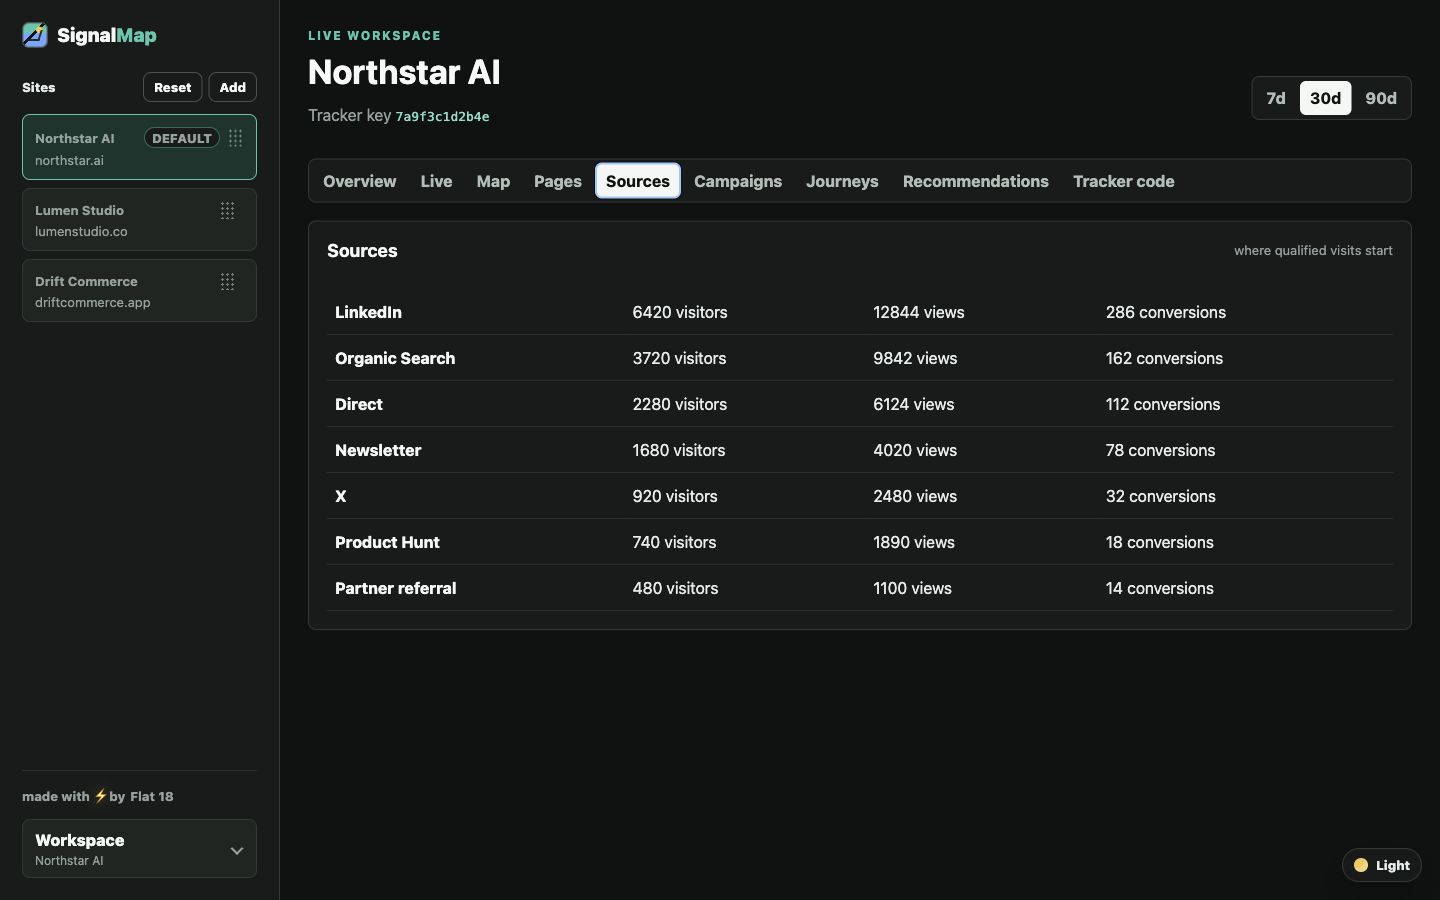1440x900 pixels.
Task: Click the Product Hunt source name
Action: [x=387, y=542]
